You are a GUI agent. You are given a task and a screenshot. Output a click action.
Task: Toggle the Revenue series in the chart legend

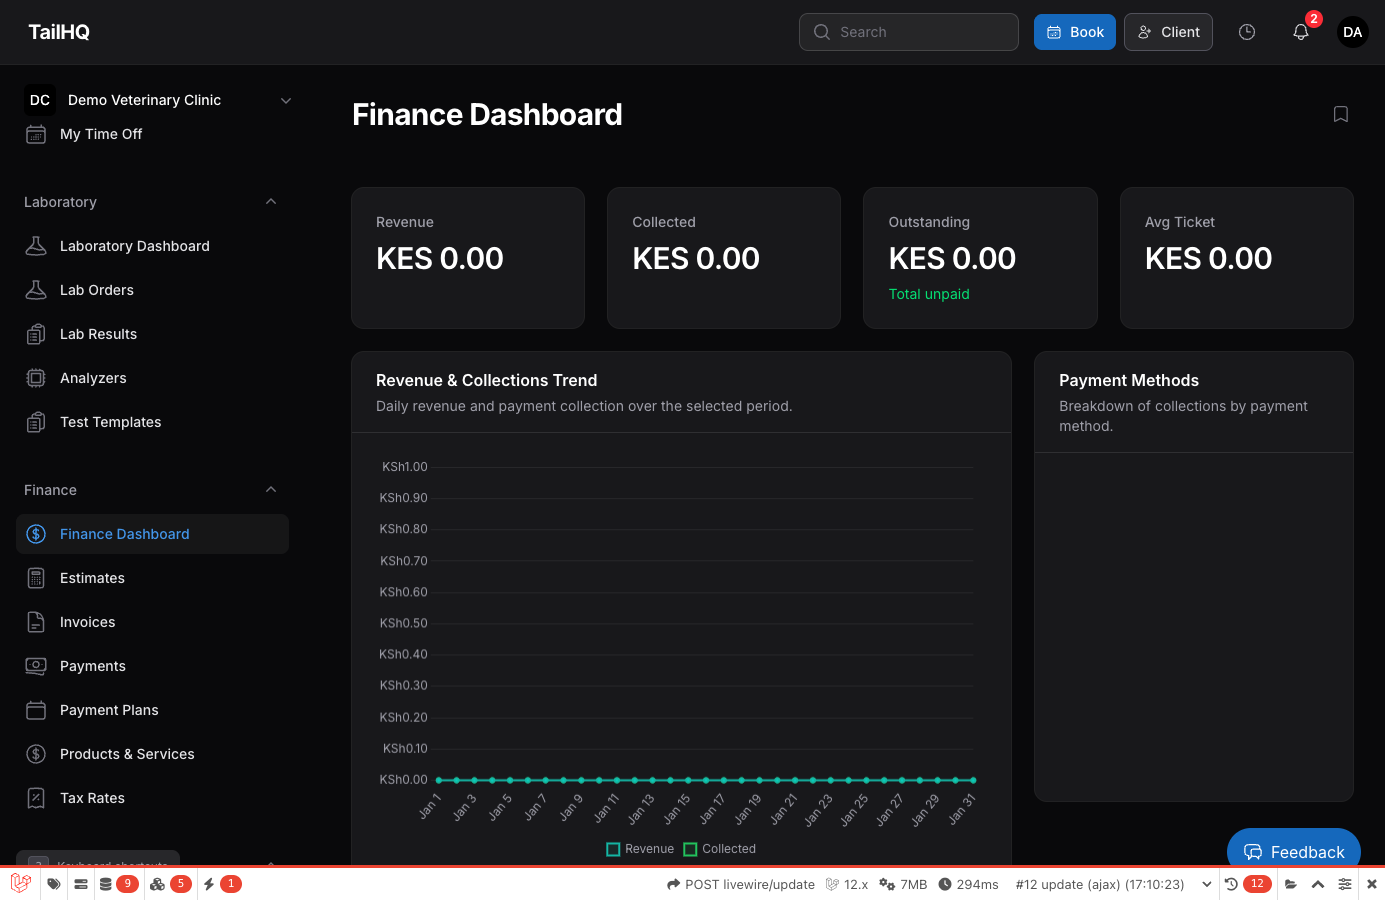point(640,848)
